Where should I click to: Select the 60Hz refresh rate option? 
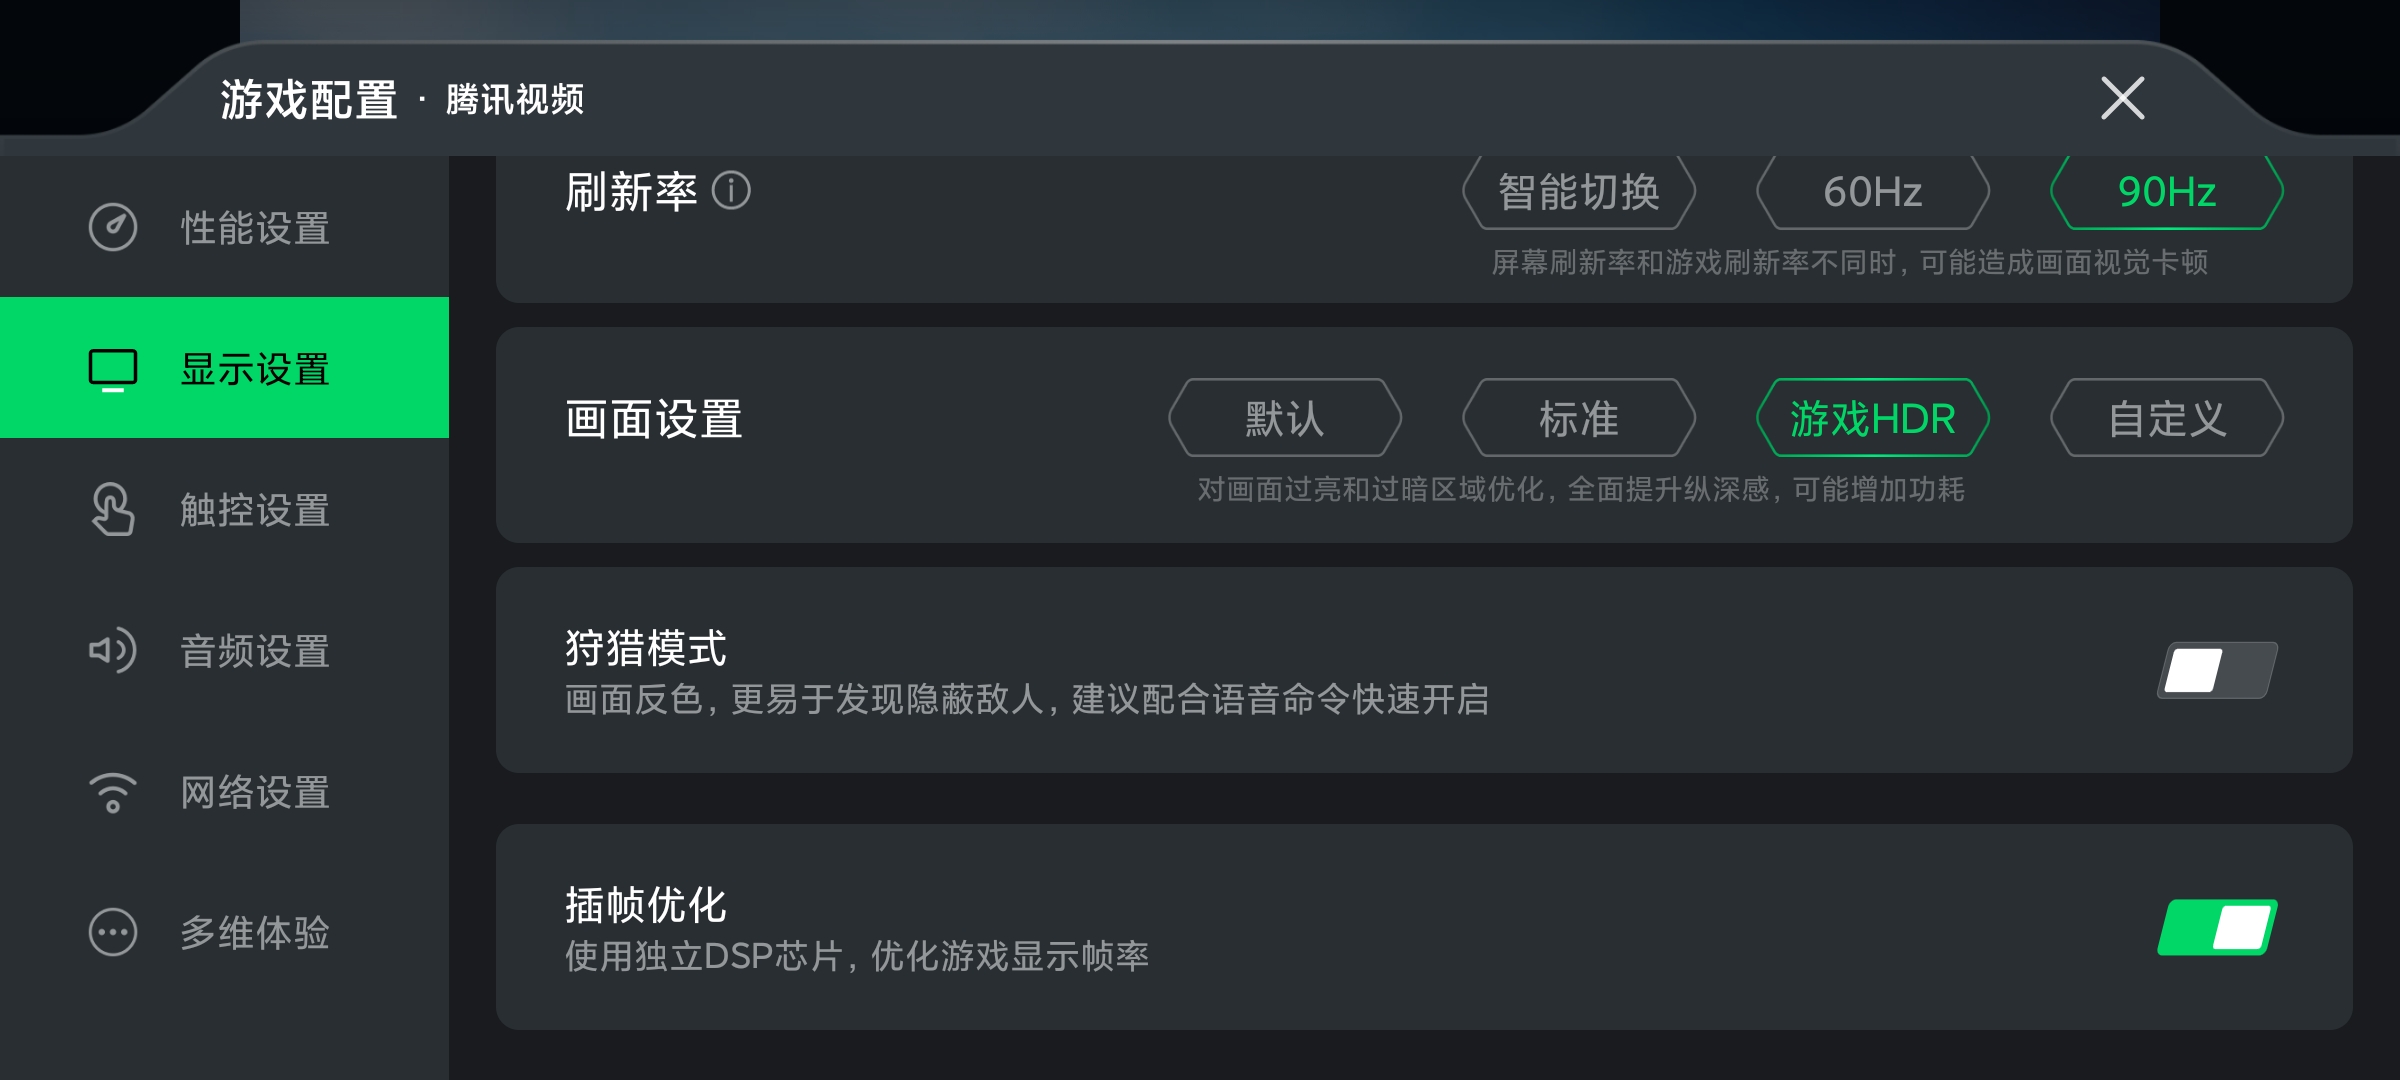pyautogui.click(x=1873, y=191)
